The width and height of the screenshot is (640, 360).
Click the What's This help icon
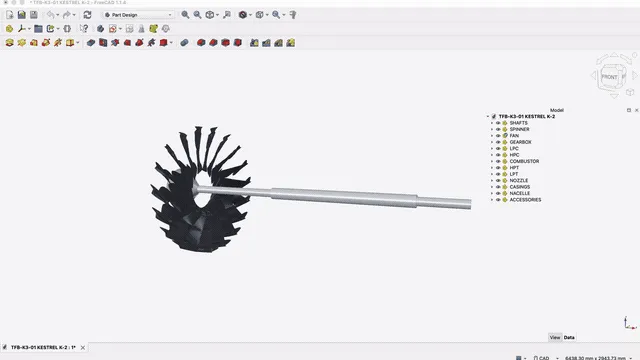coord(84,29)
